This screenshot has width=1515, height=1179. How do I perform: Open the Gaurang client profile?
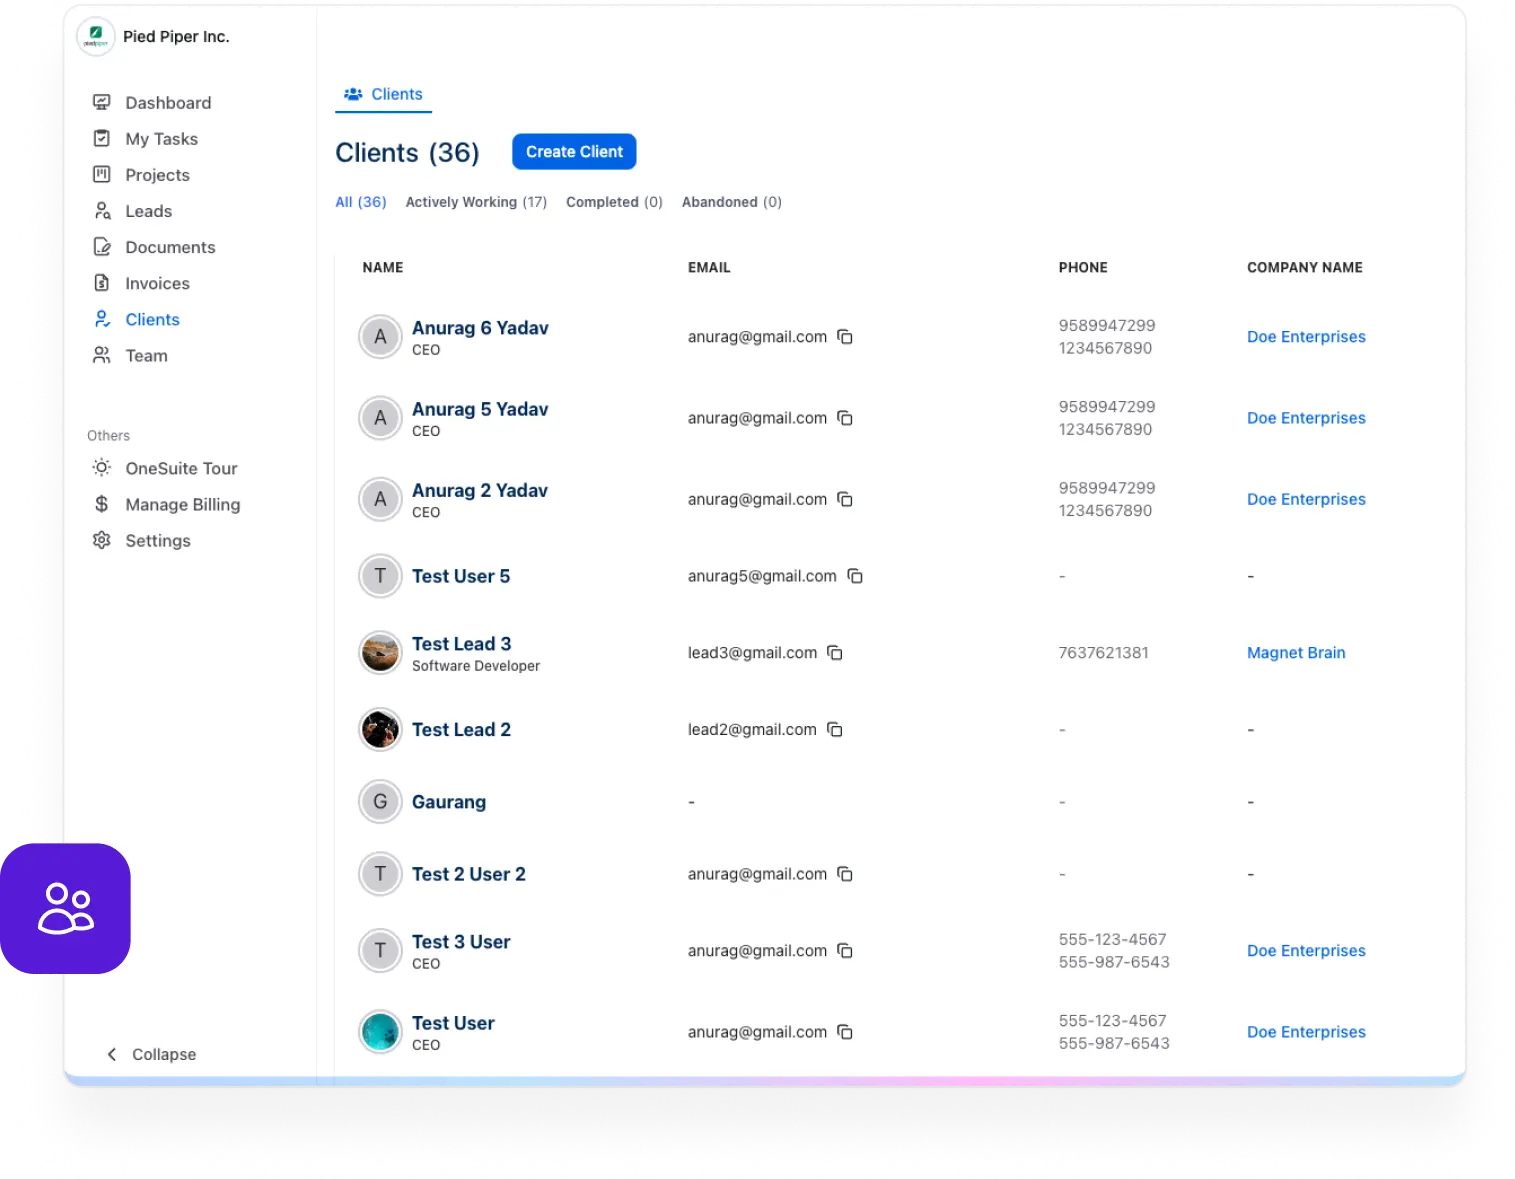tap(449, 802)
